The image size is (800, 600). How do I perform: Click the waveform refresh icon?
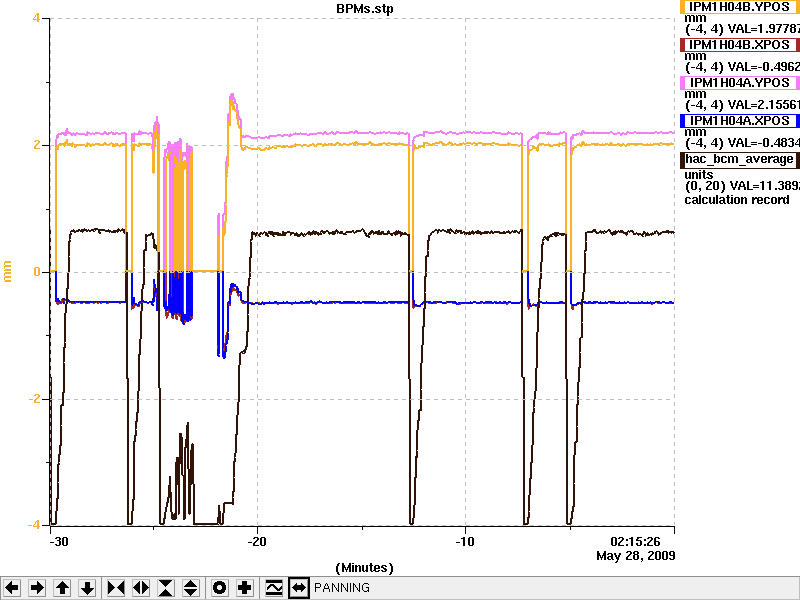coord(274,588)
